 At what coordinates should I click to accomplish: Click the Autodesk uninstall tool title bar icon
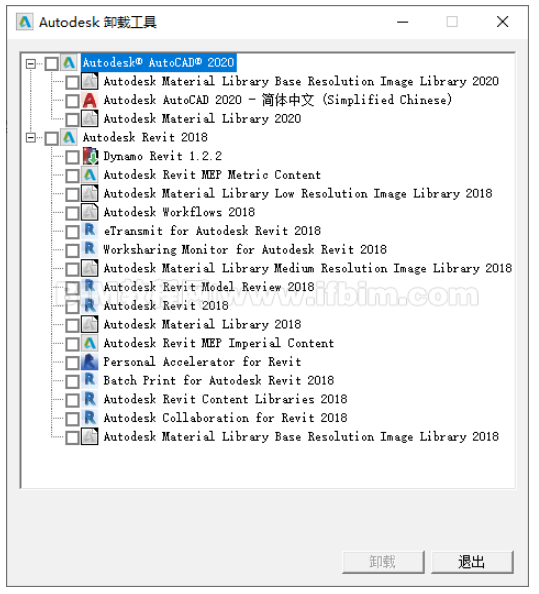25,22
